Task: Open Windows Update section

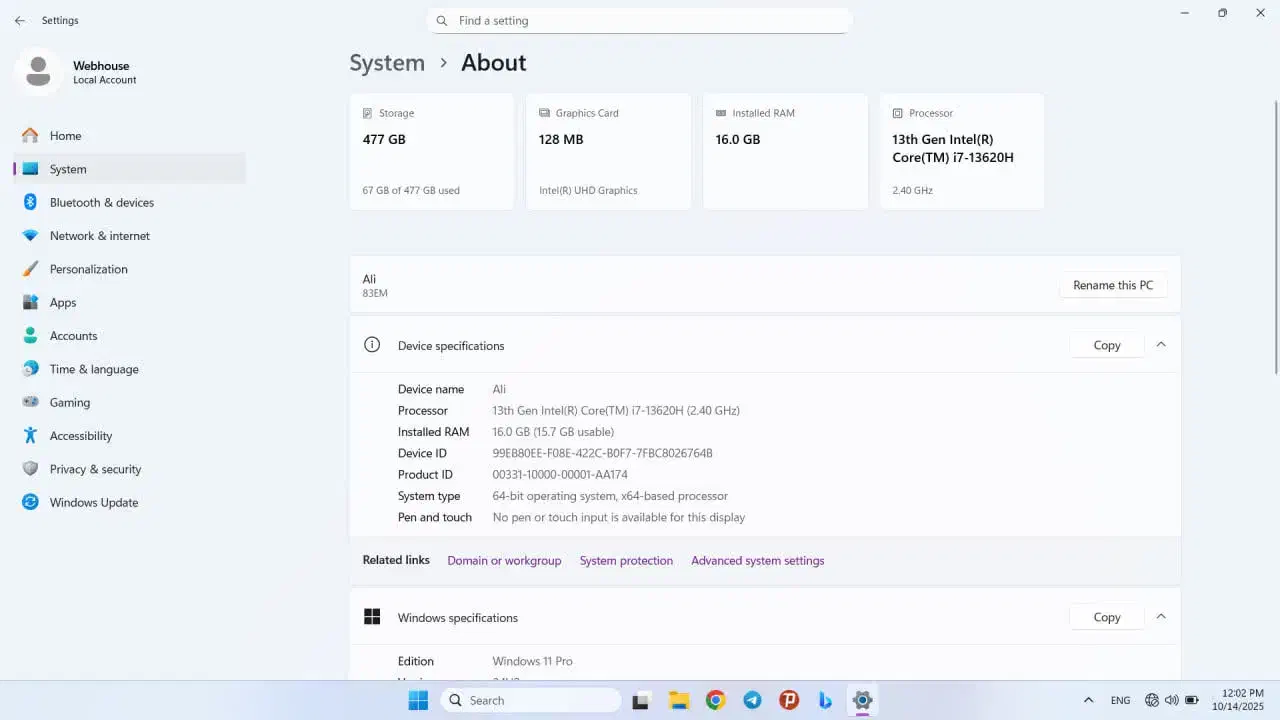Action: click(93, 502)
